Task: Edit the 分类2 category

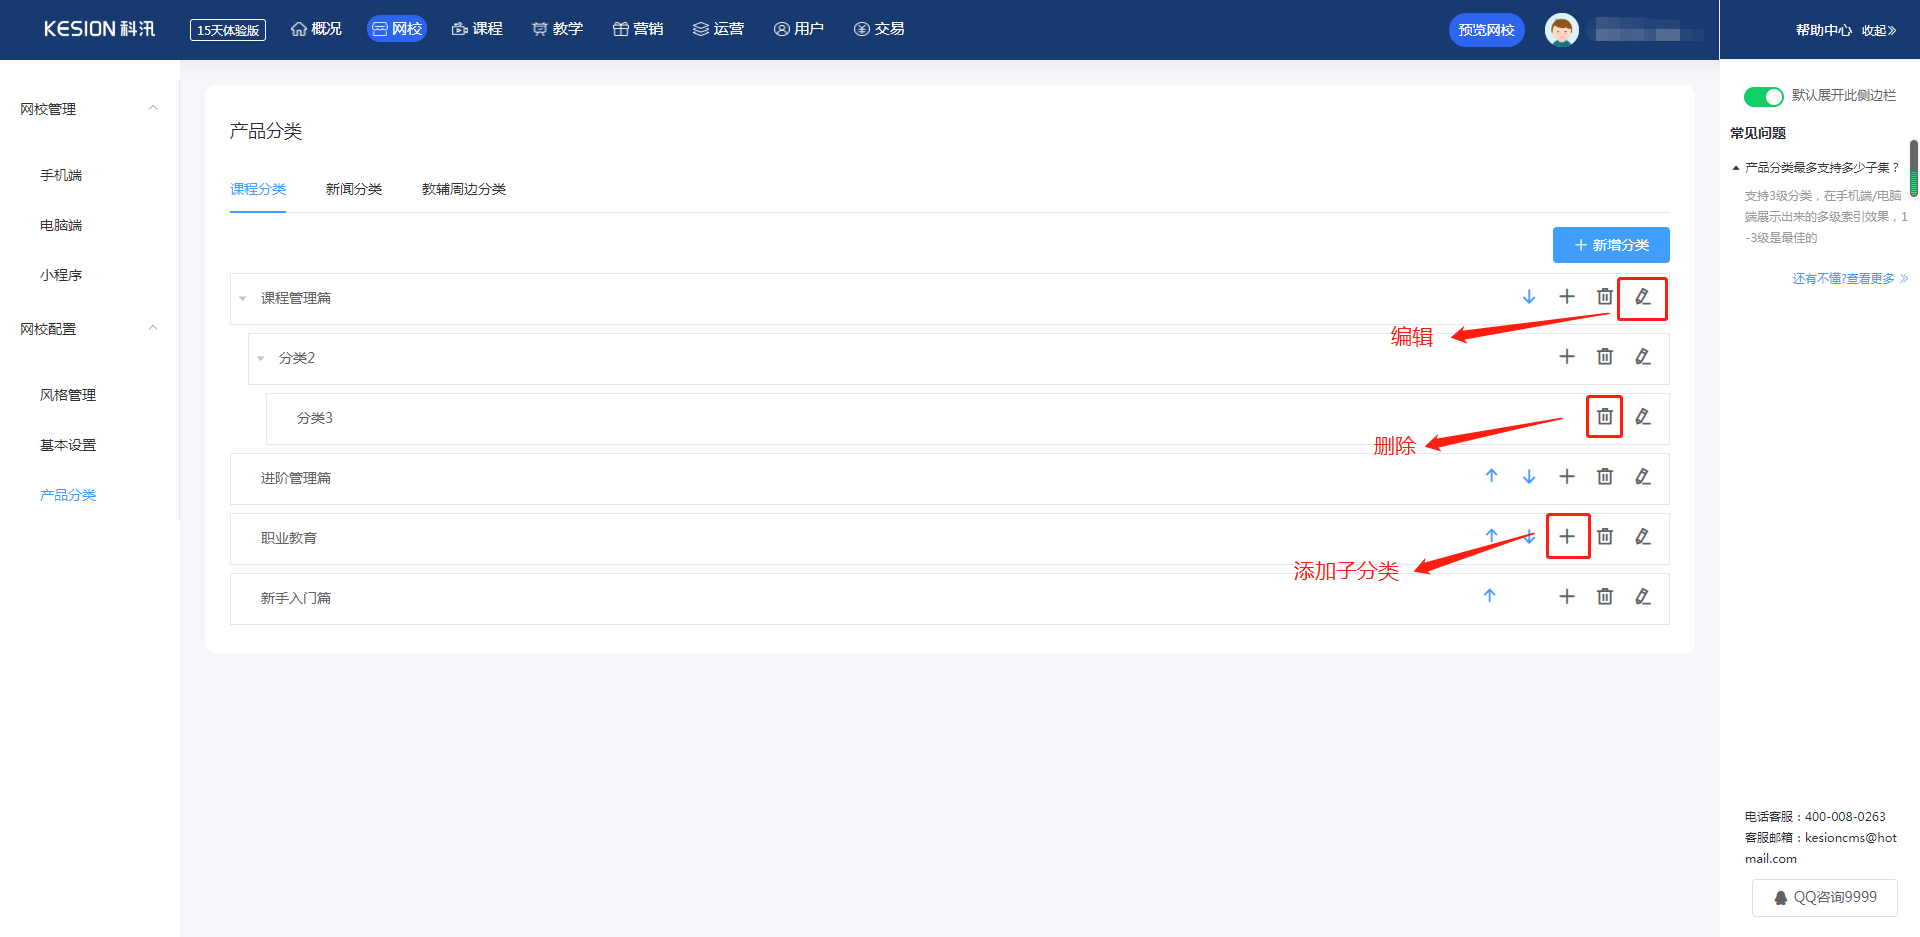Action: pyautogui.click(x=1642, y=357)
